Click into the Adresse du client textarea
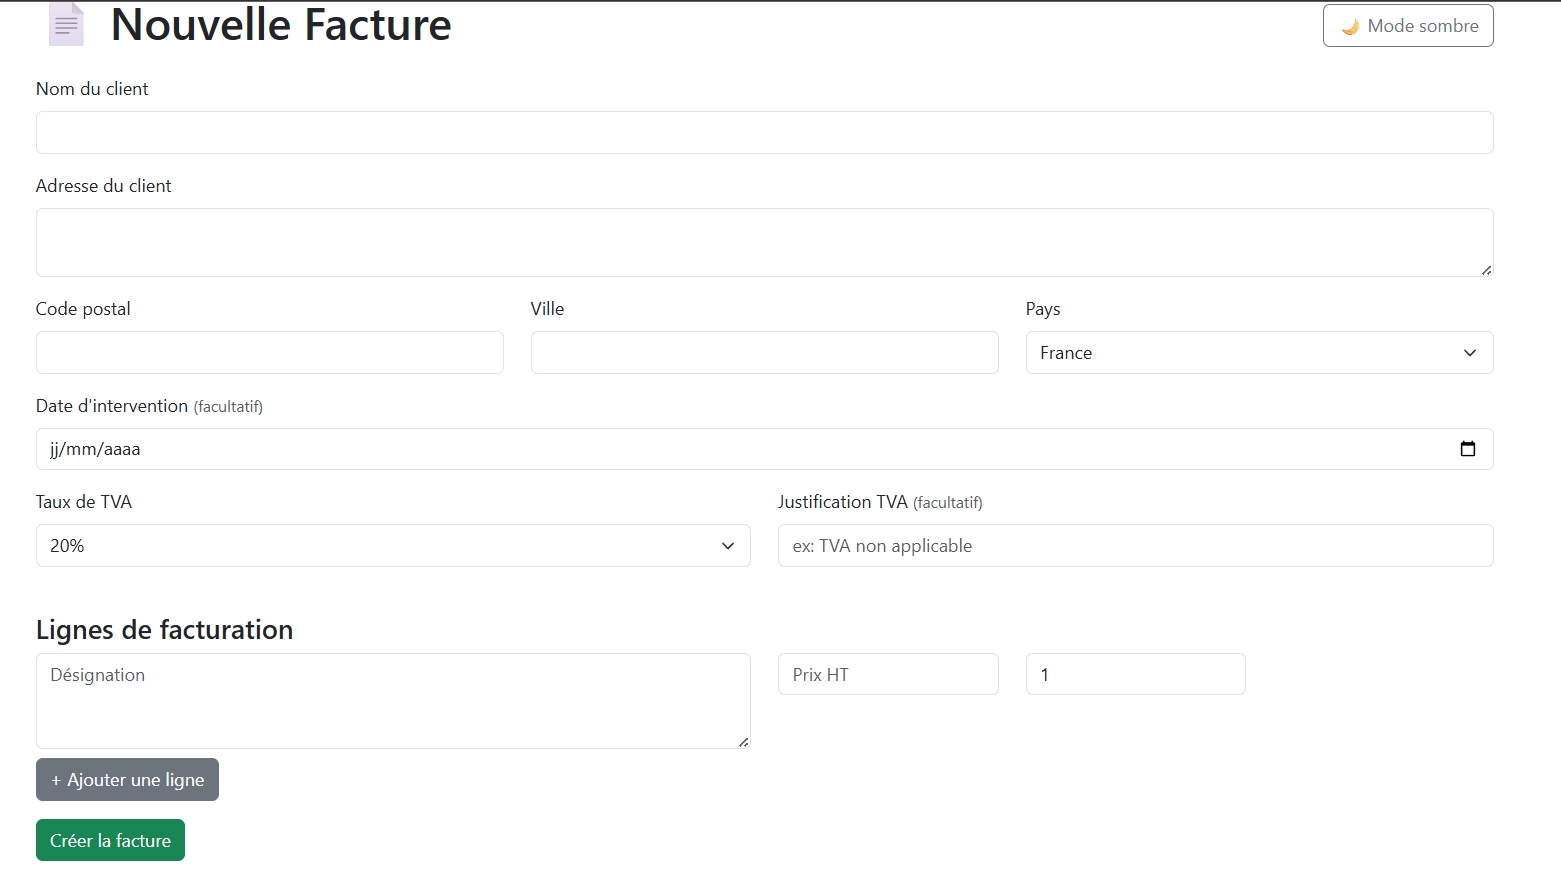1561x871 pixels. [x=764, y=242]
